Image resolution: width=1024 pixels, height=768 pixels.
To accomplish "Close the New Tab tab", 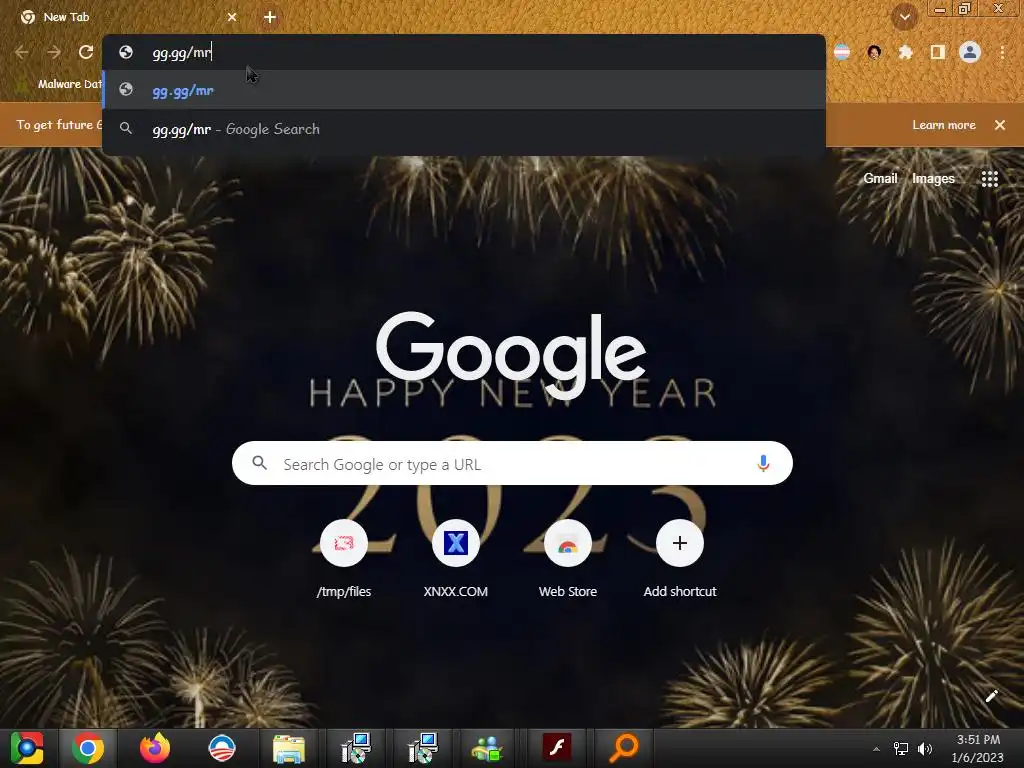I will [x=232, y=17].
